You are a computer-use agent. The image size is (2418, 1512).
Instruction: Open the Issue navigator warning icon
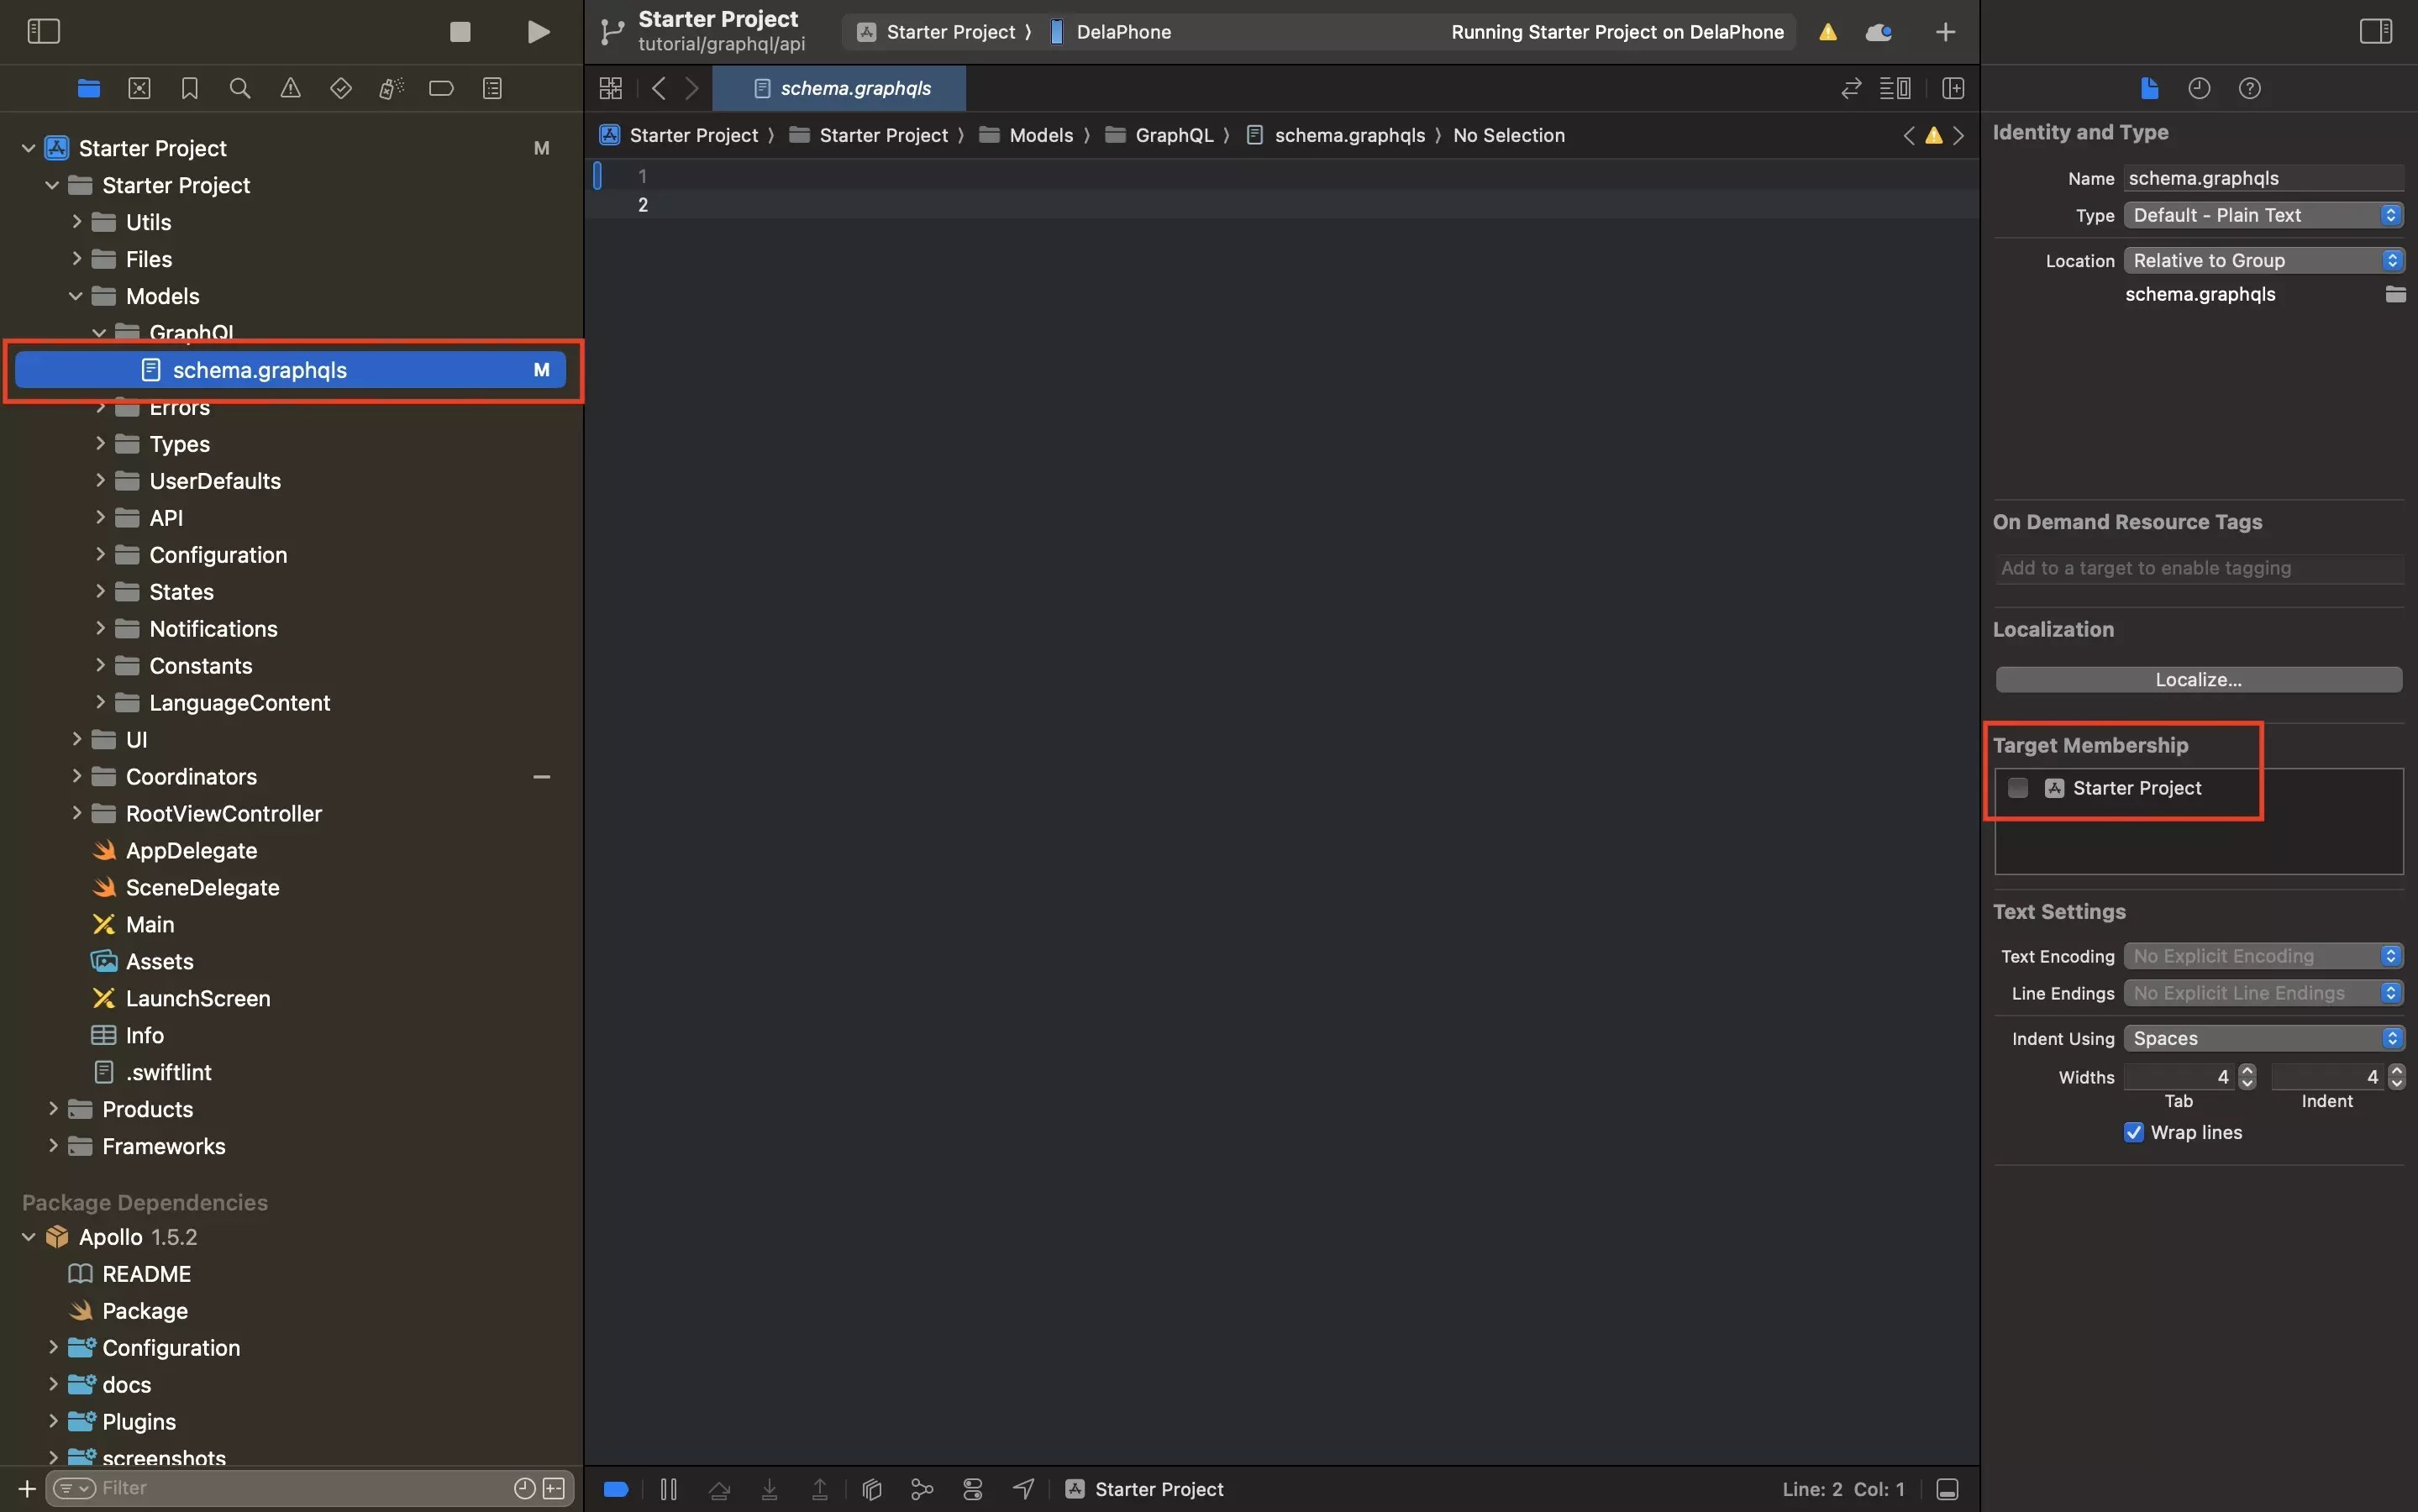[x=290, y=89]
